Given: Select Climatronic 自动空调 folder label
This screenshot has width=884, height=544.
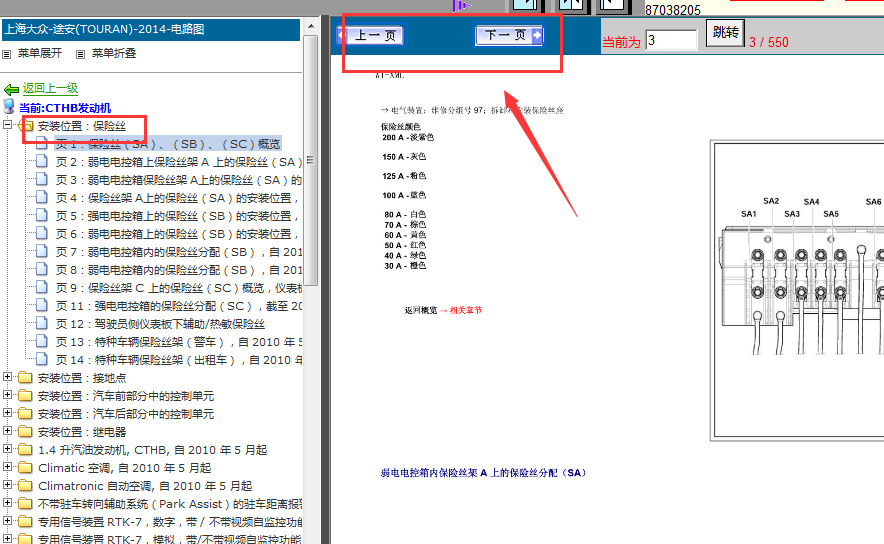Looking at the screenshot, I should click(x=145, y=486).
